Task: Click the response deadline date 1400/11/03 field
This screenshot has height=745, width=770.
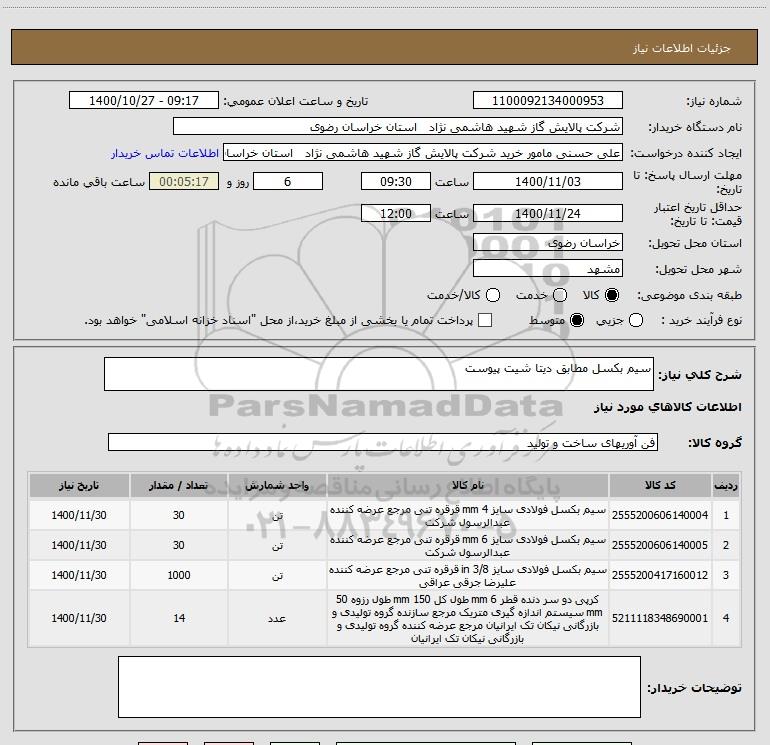Action: [x=548, y=181]
